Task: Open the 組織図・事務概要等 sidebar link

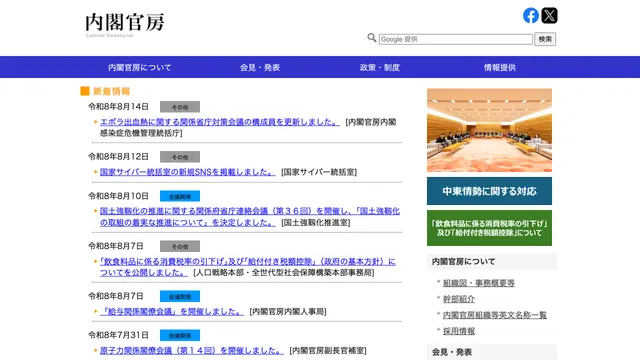Action: pyautogui.click(x=479, y=283)
